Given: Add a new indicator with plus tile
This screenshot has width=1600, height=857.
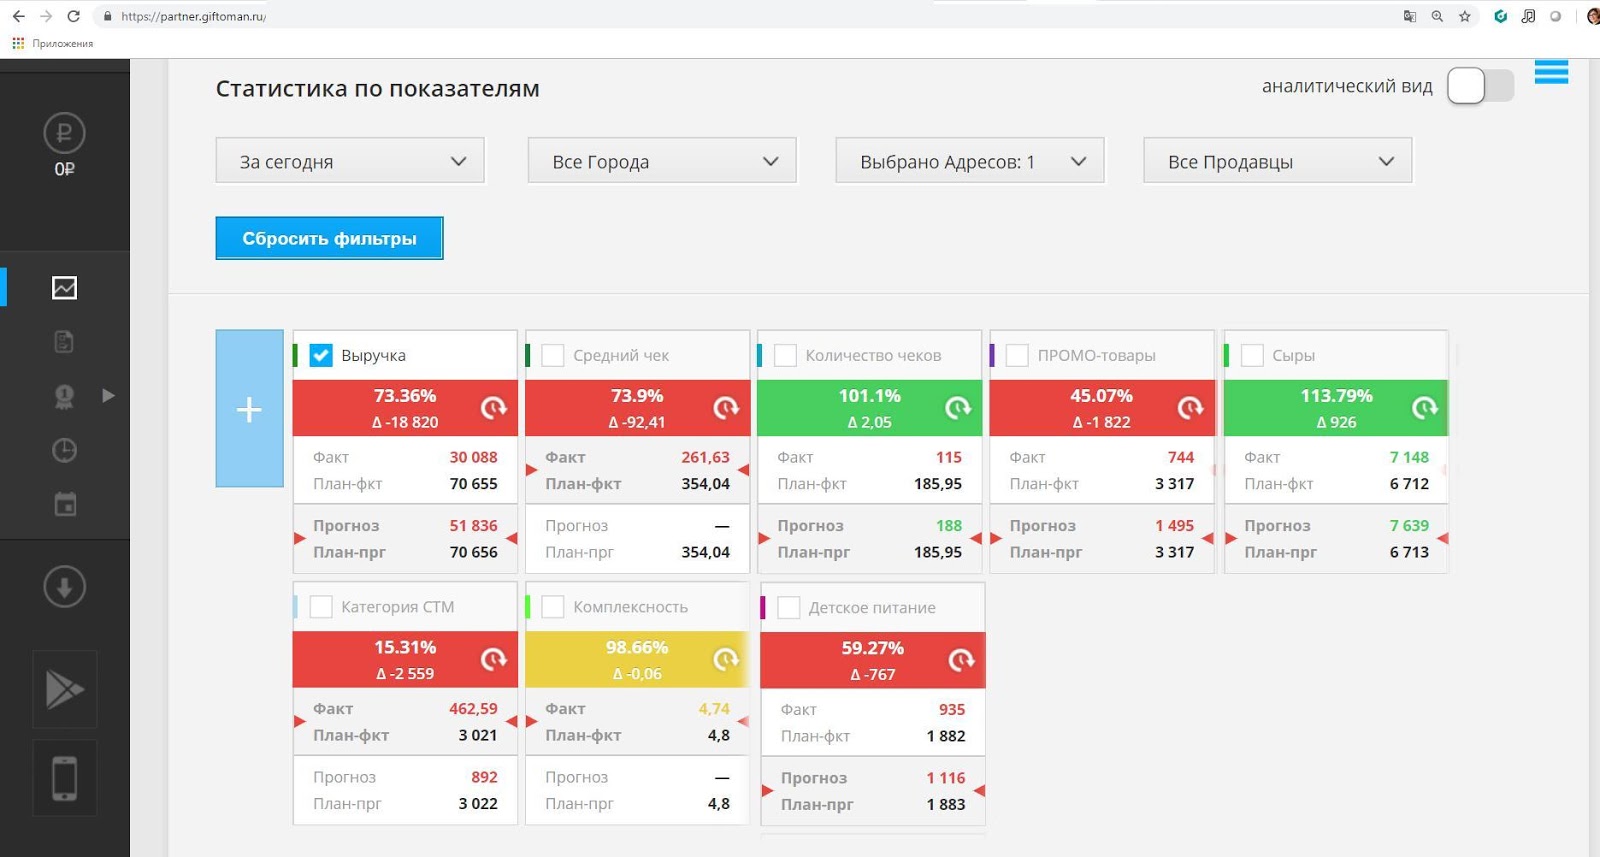Looking at the screenshot, I should tap(249, 409).
